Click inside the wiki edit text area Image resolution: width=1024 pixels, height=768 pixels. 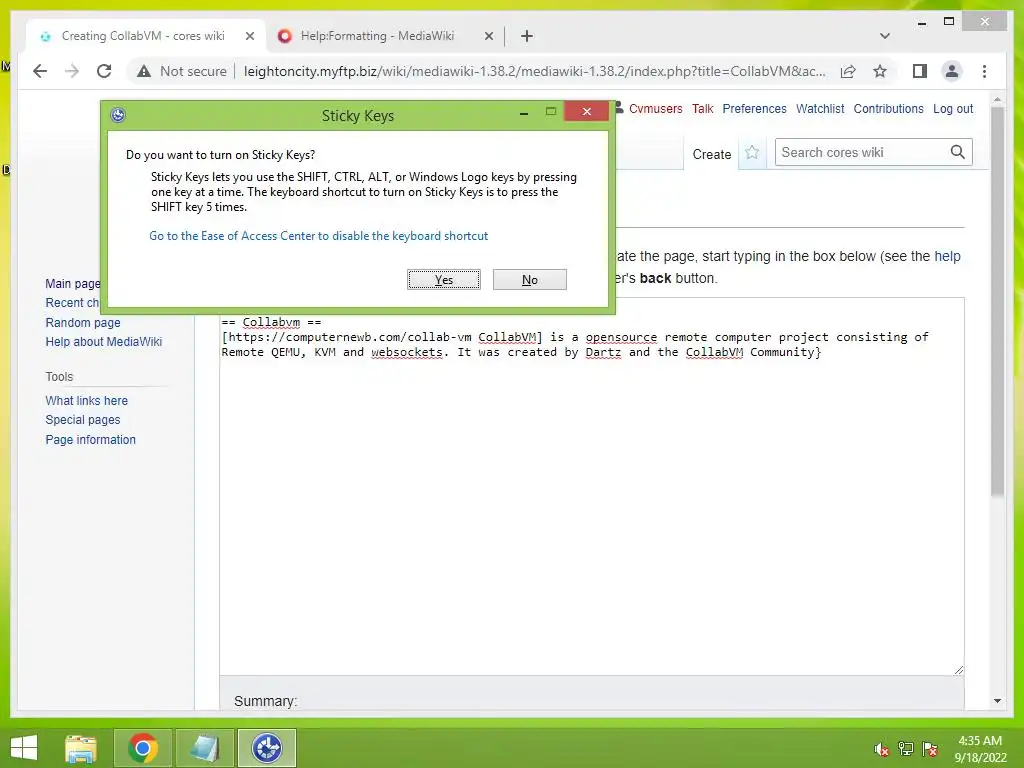592,487
